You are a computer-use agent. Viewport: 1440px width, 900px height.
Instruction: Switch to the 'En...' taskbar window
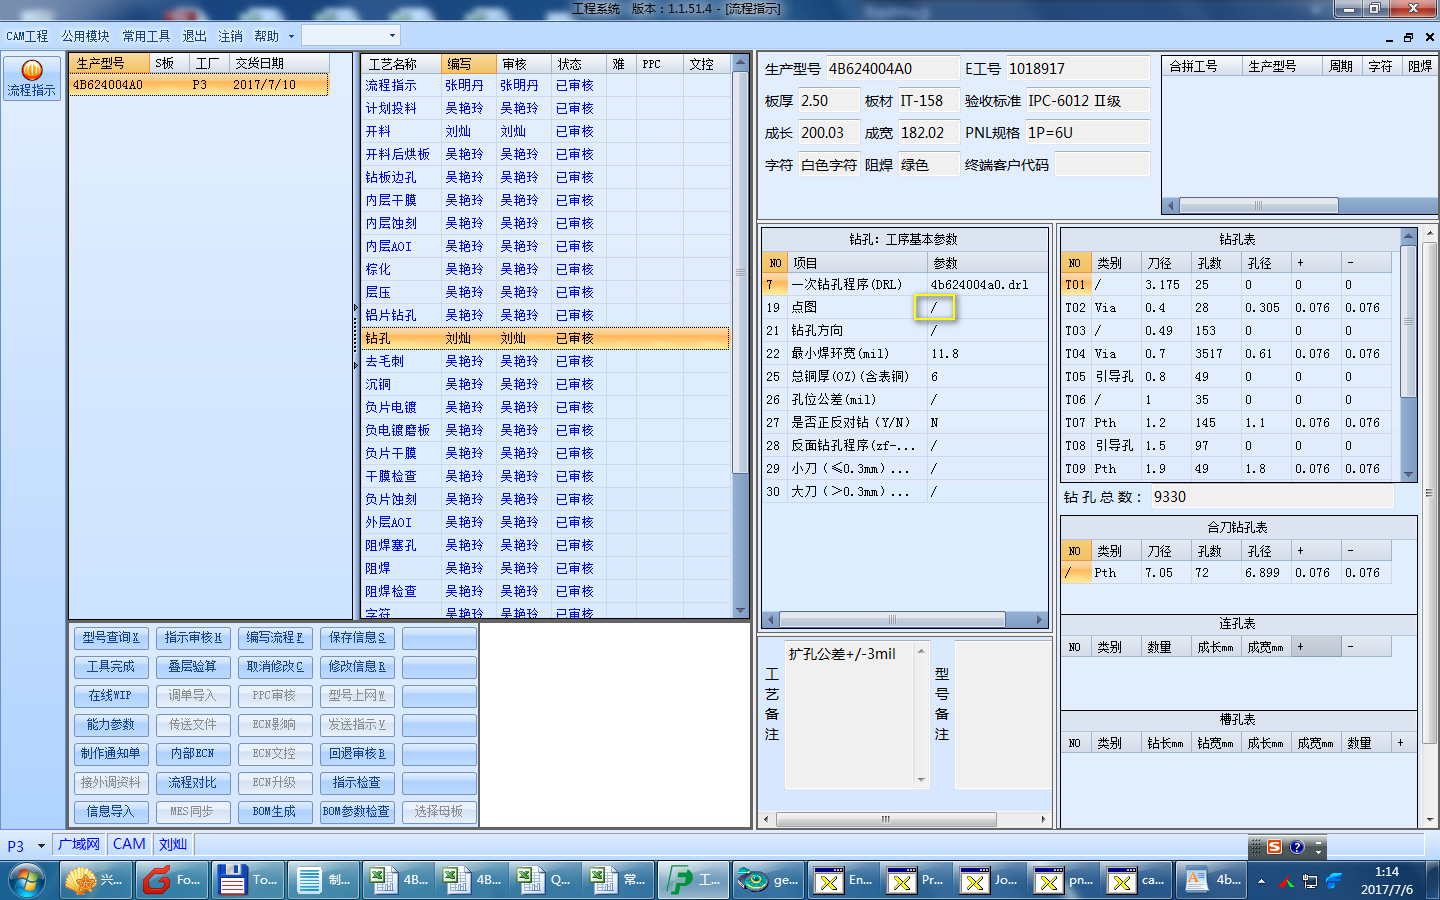[844, 880]
